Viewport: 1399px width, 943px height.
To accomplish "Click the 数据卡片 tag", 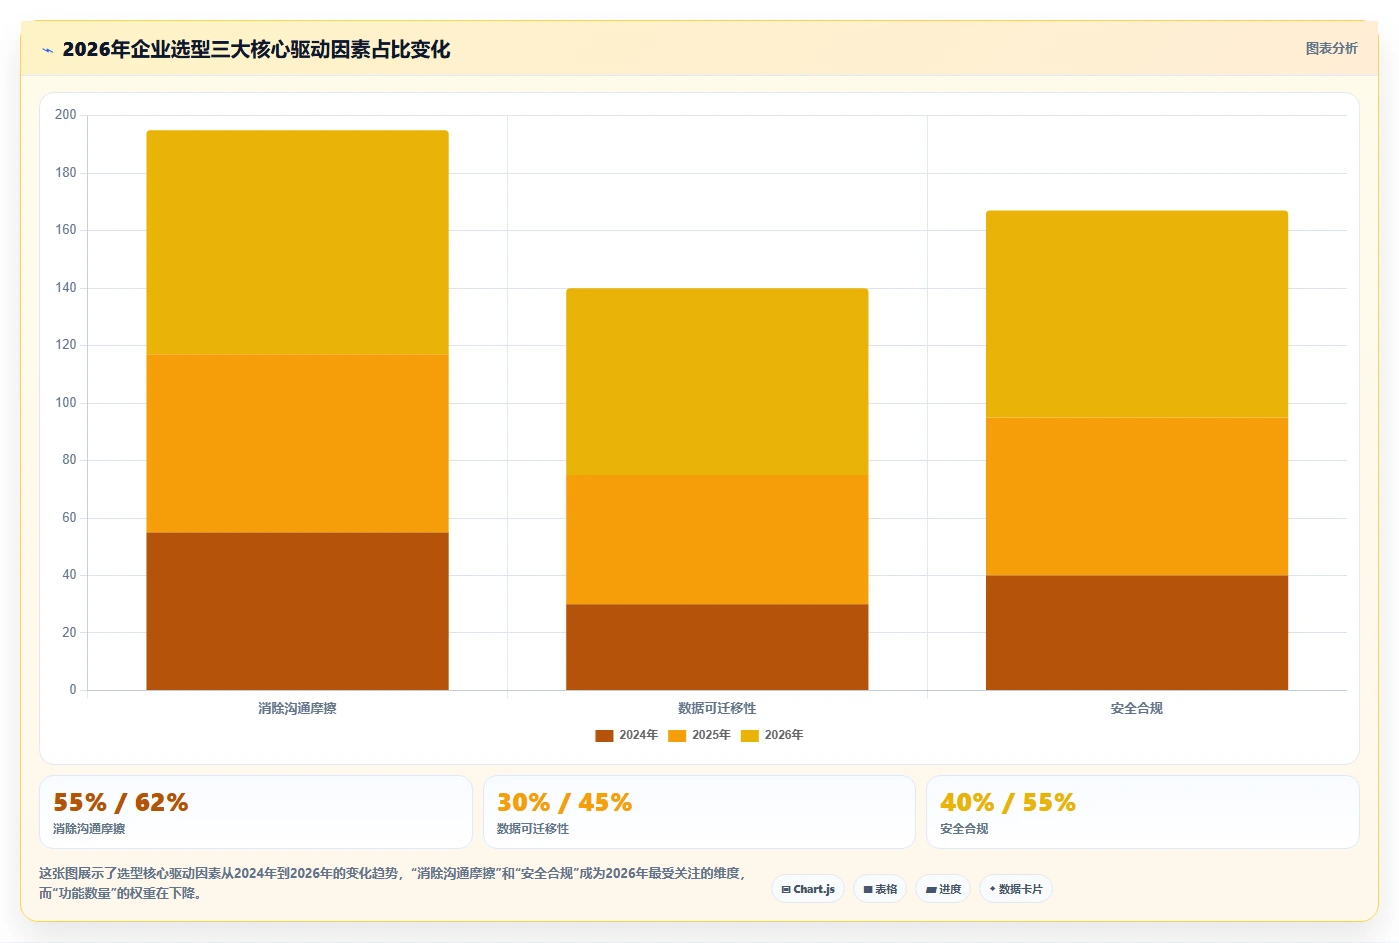I will [1015, 889].
